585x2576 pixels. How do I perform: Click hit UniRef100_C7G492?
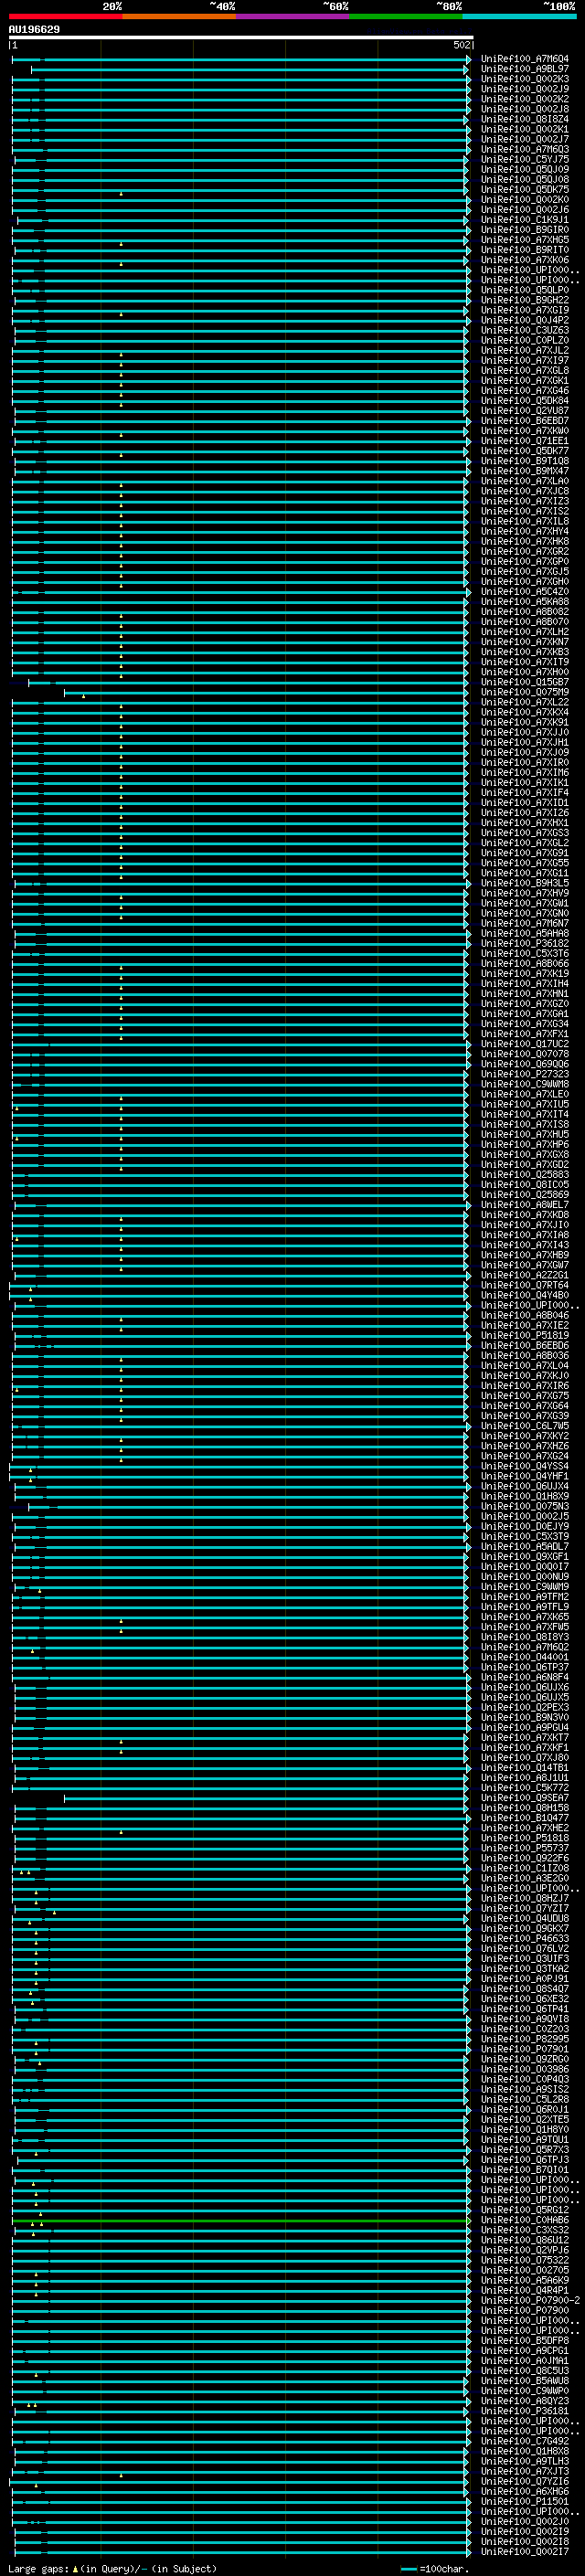click(524, 2440)
